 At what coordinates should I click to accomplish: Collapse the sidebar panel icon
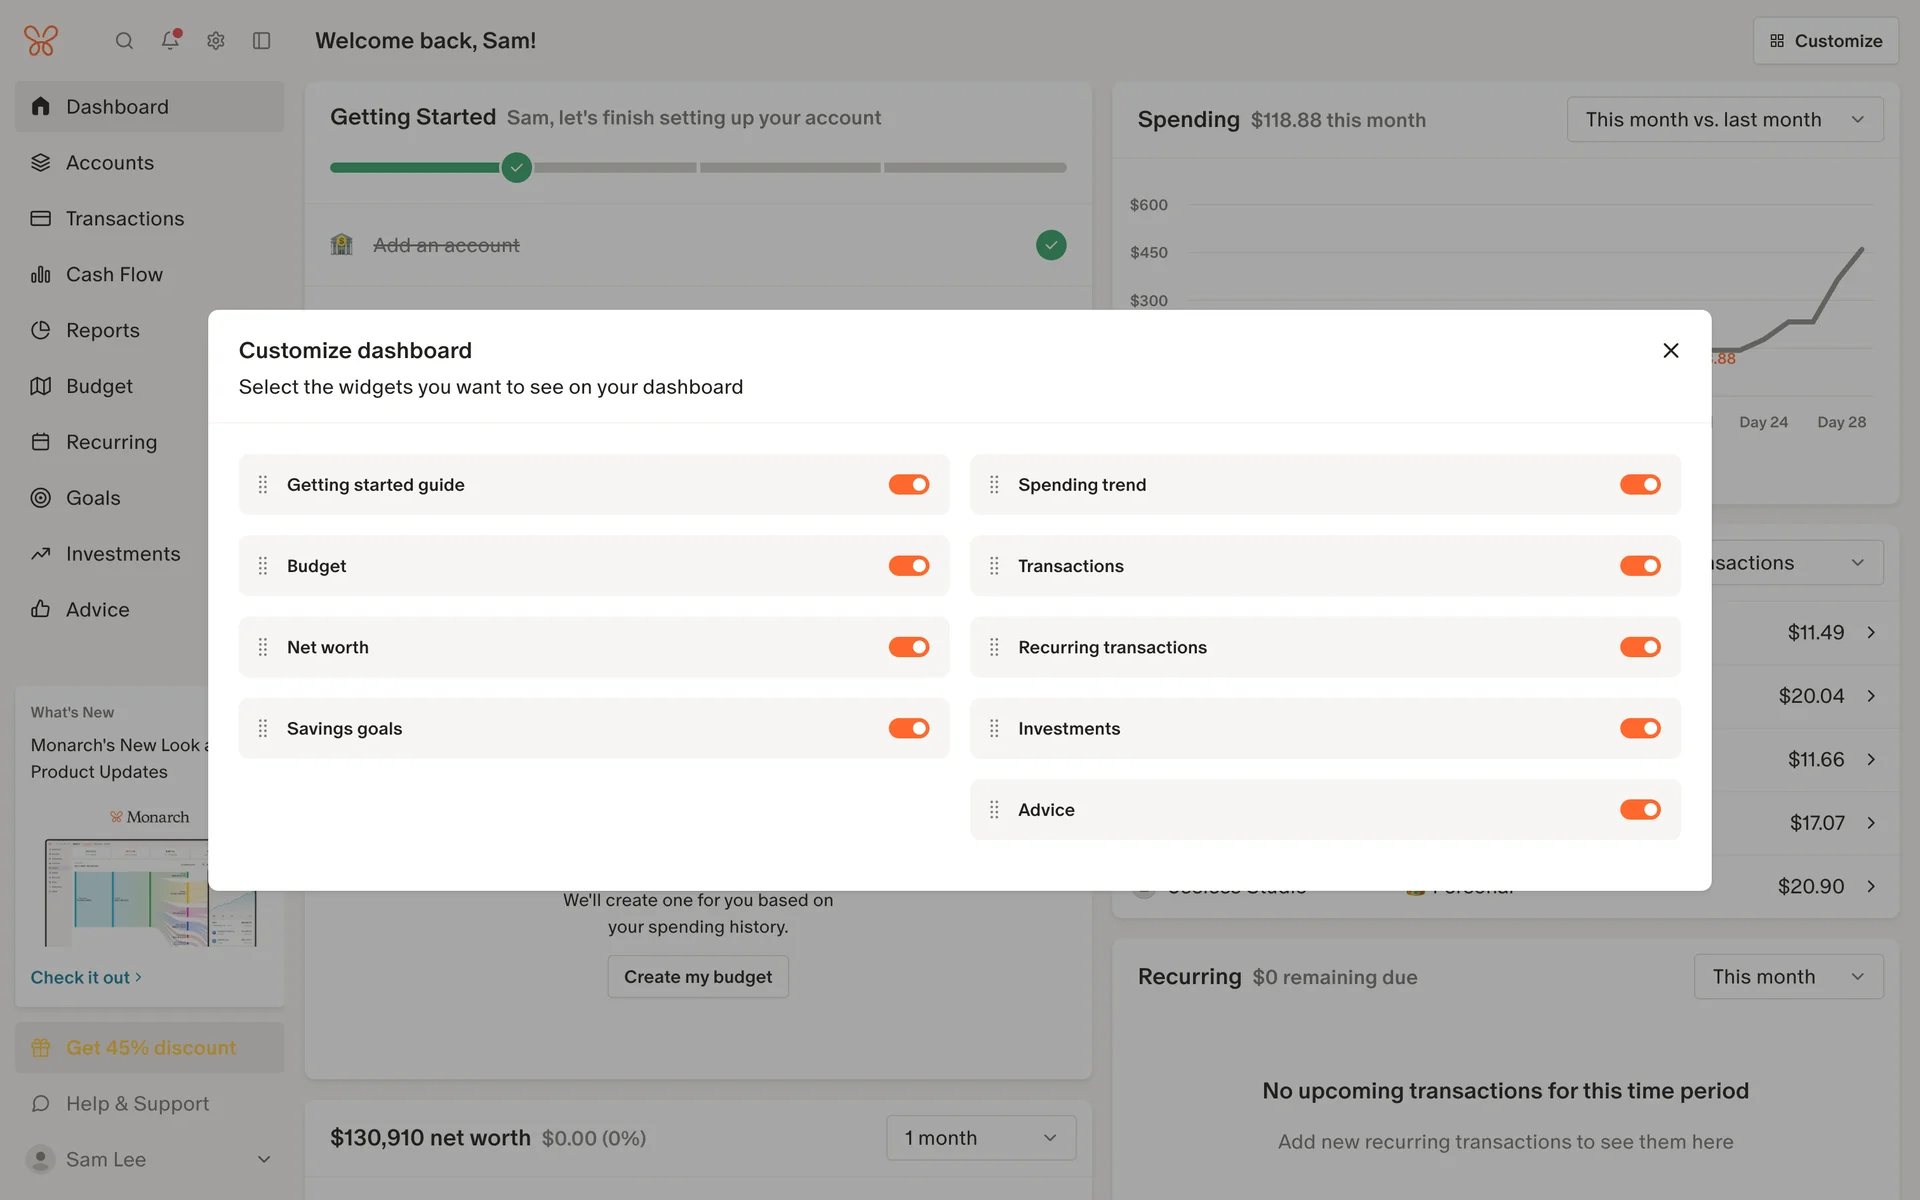tap(262, 41)
